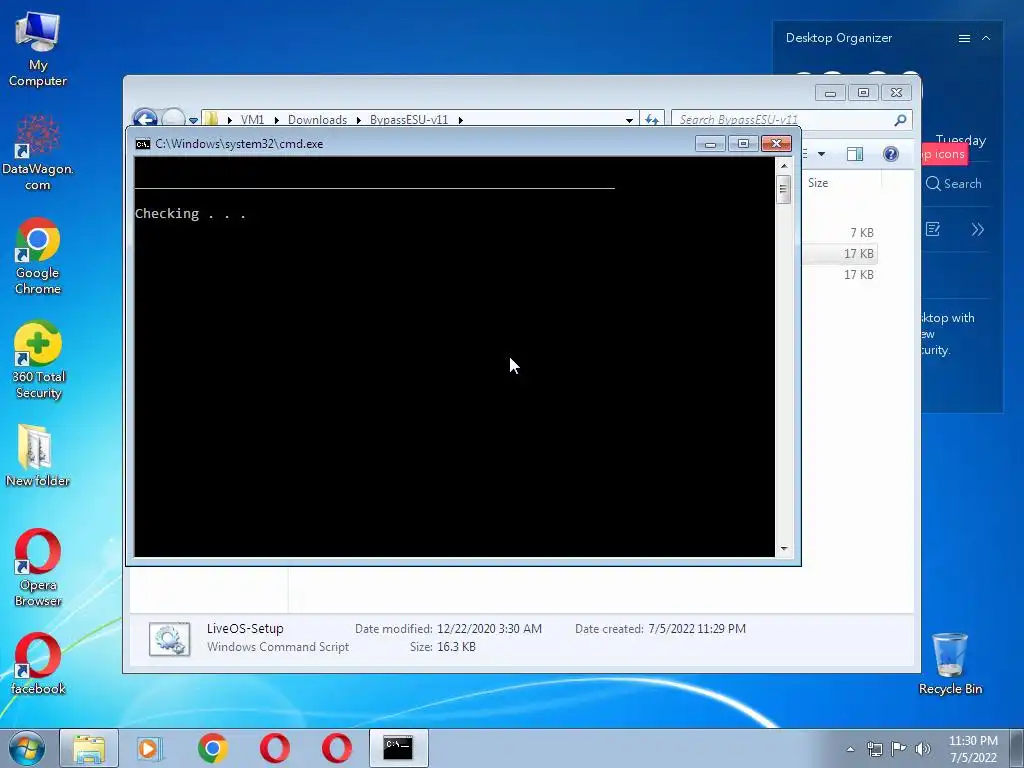Open the taskbar clock and date

pyautogui.click(x=973, y=749)
